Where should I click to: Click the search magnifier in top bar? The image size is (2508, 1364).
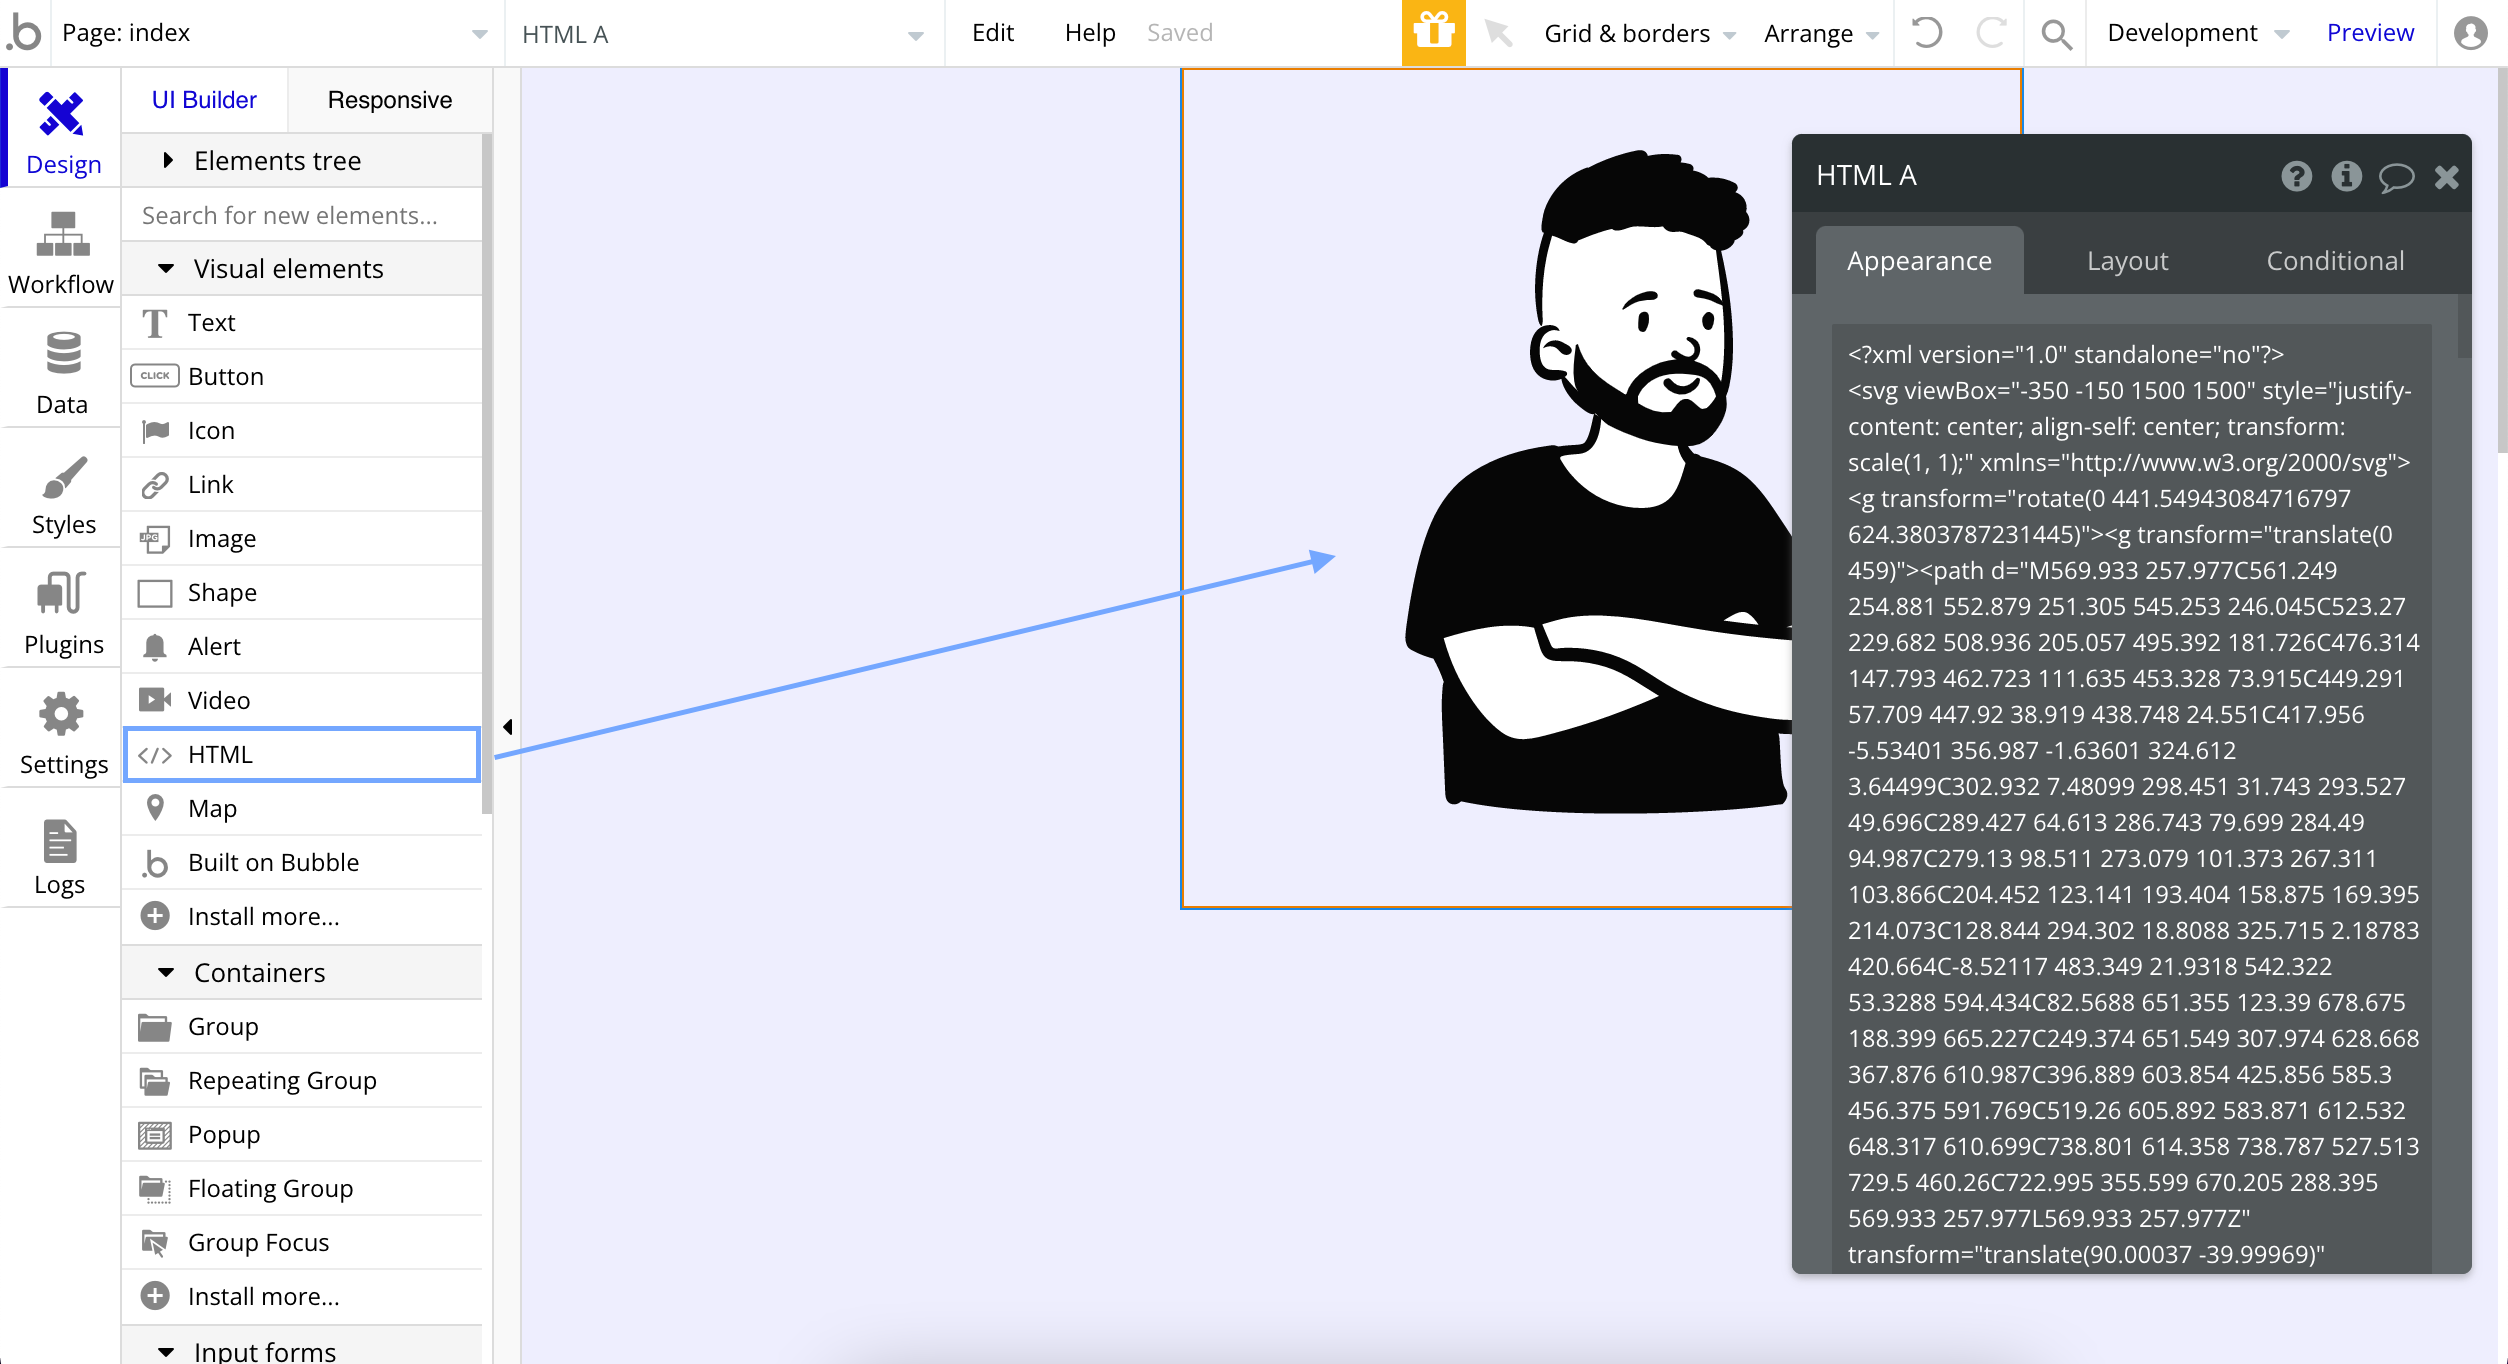pos(2056,34)
